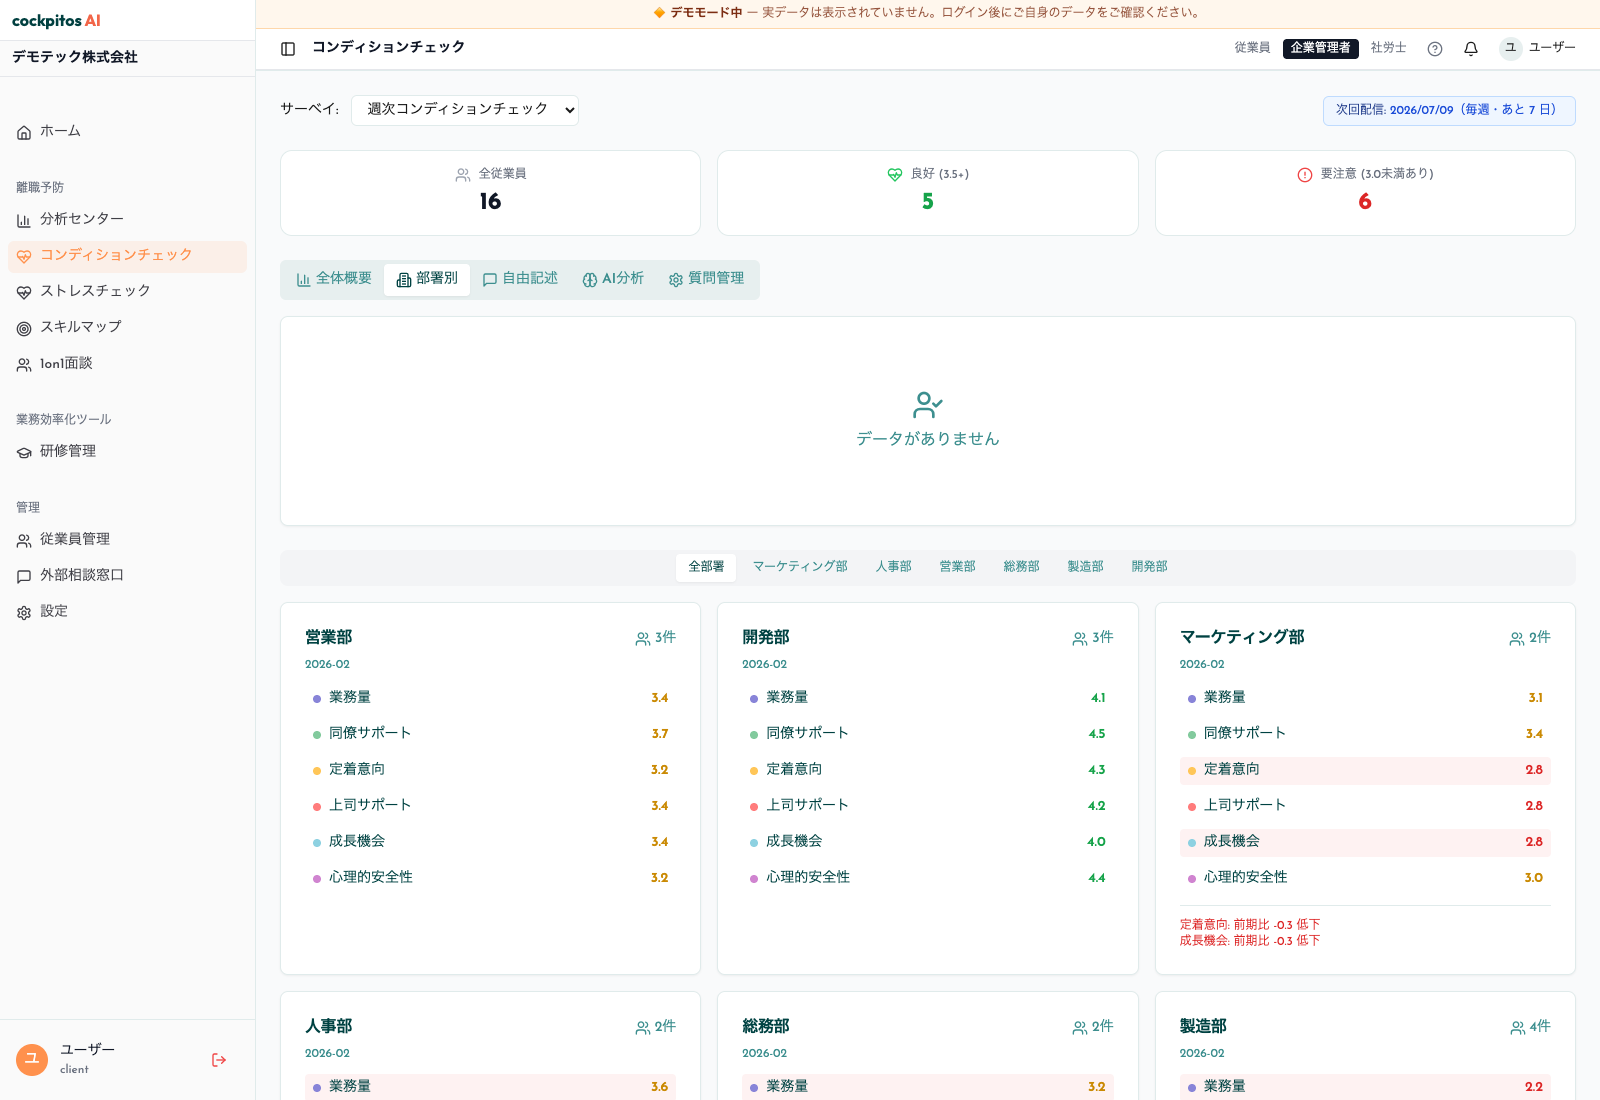
Task: Switch to the 自由記述 tab
Action: click(x=520, y=279)
